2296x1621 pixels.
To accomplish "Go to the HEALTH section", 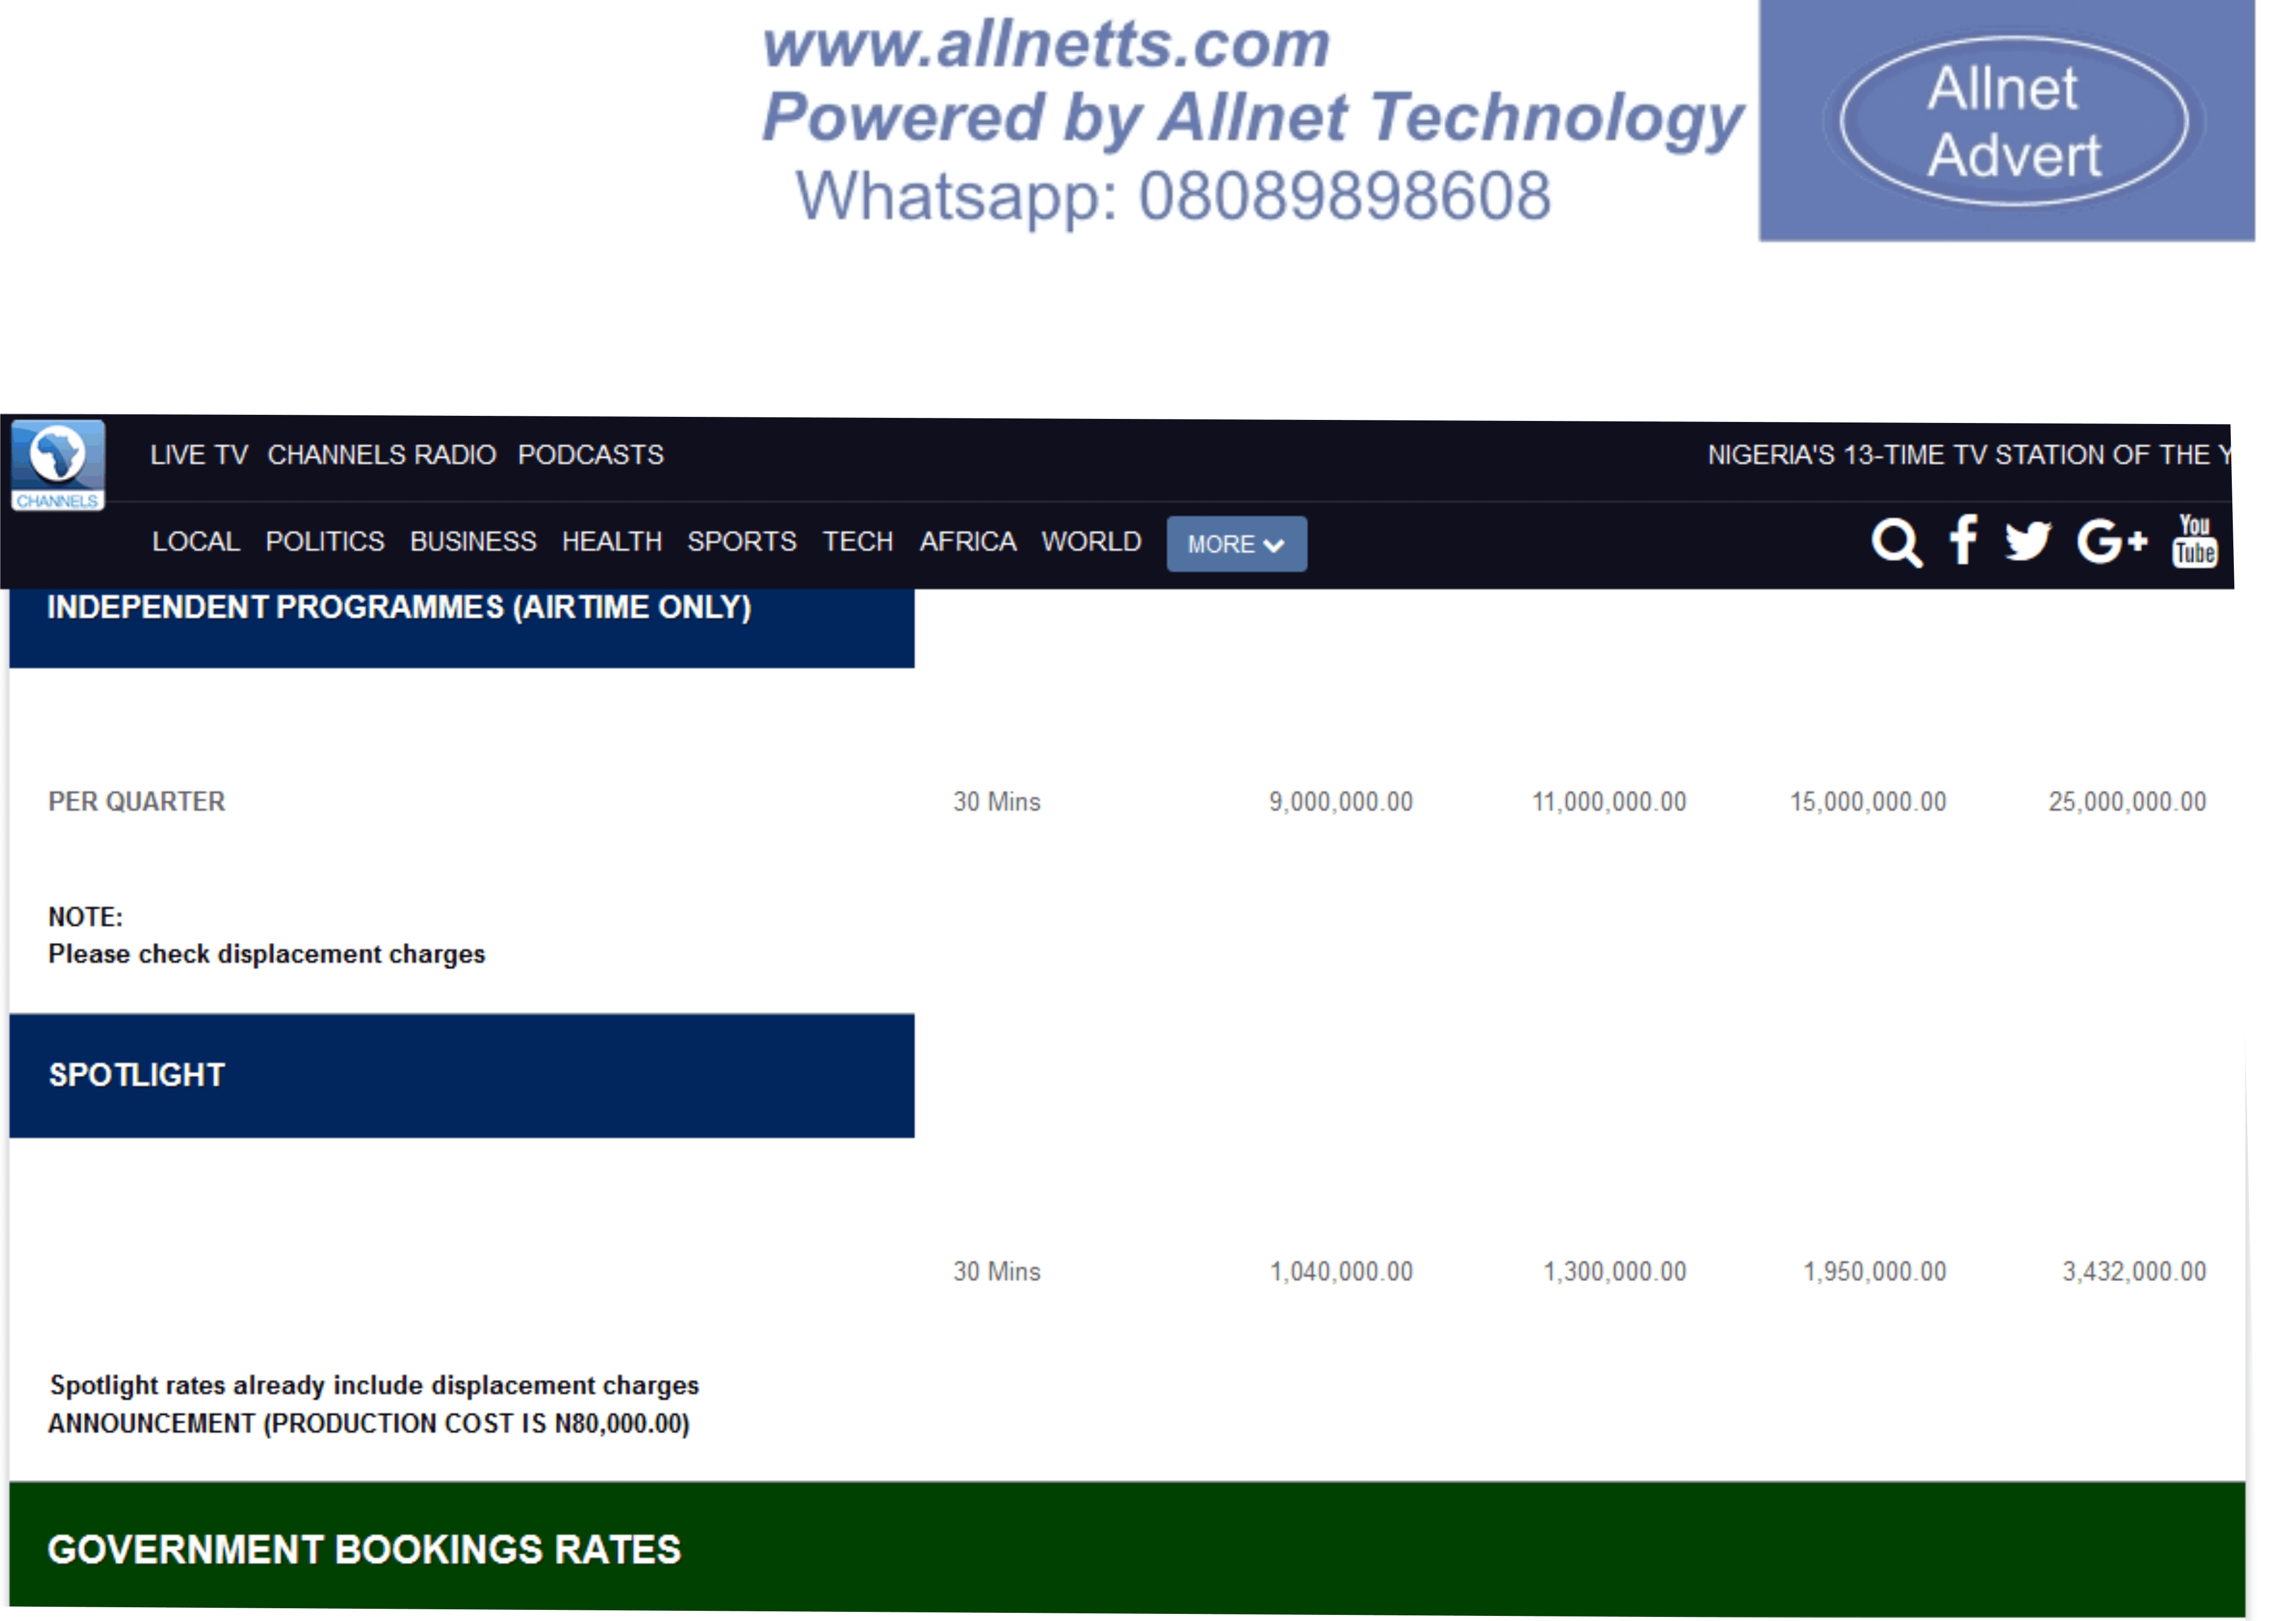I will (x=612, y=542).
